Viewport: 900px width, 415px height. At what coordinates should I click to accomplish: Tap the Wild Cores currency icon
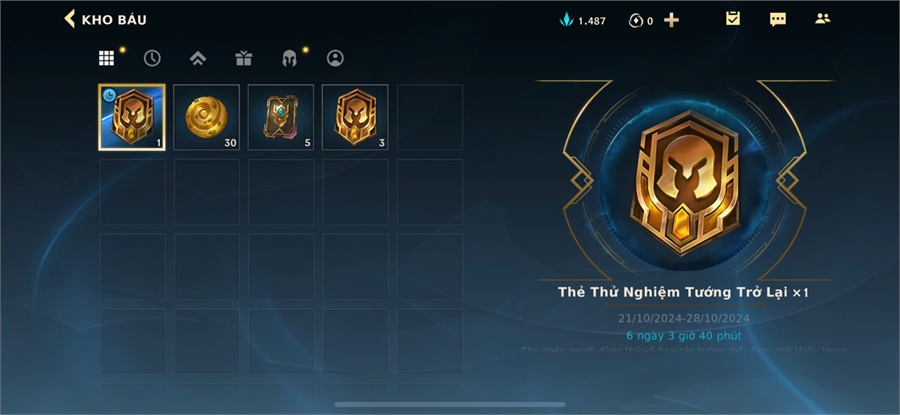(x=635, y=21)
